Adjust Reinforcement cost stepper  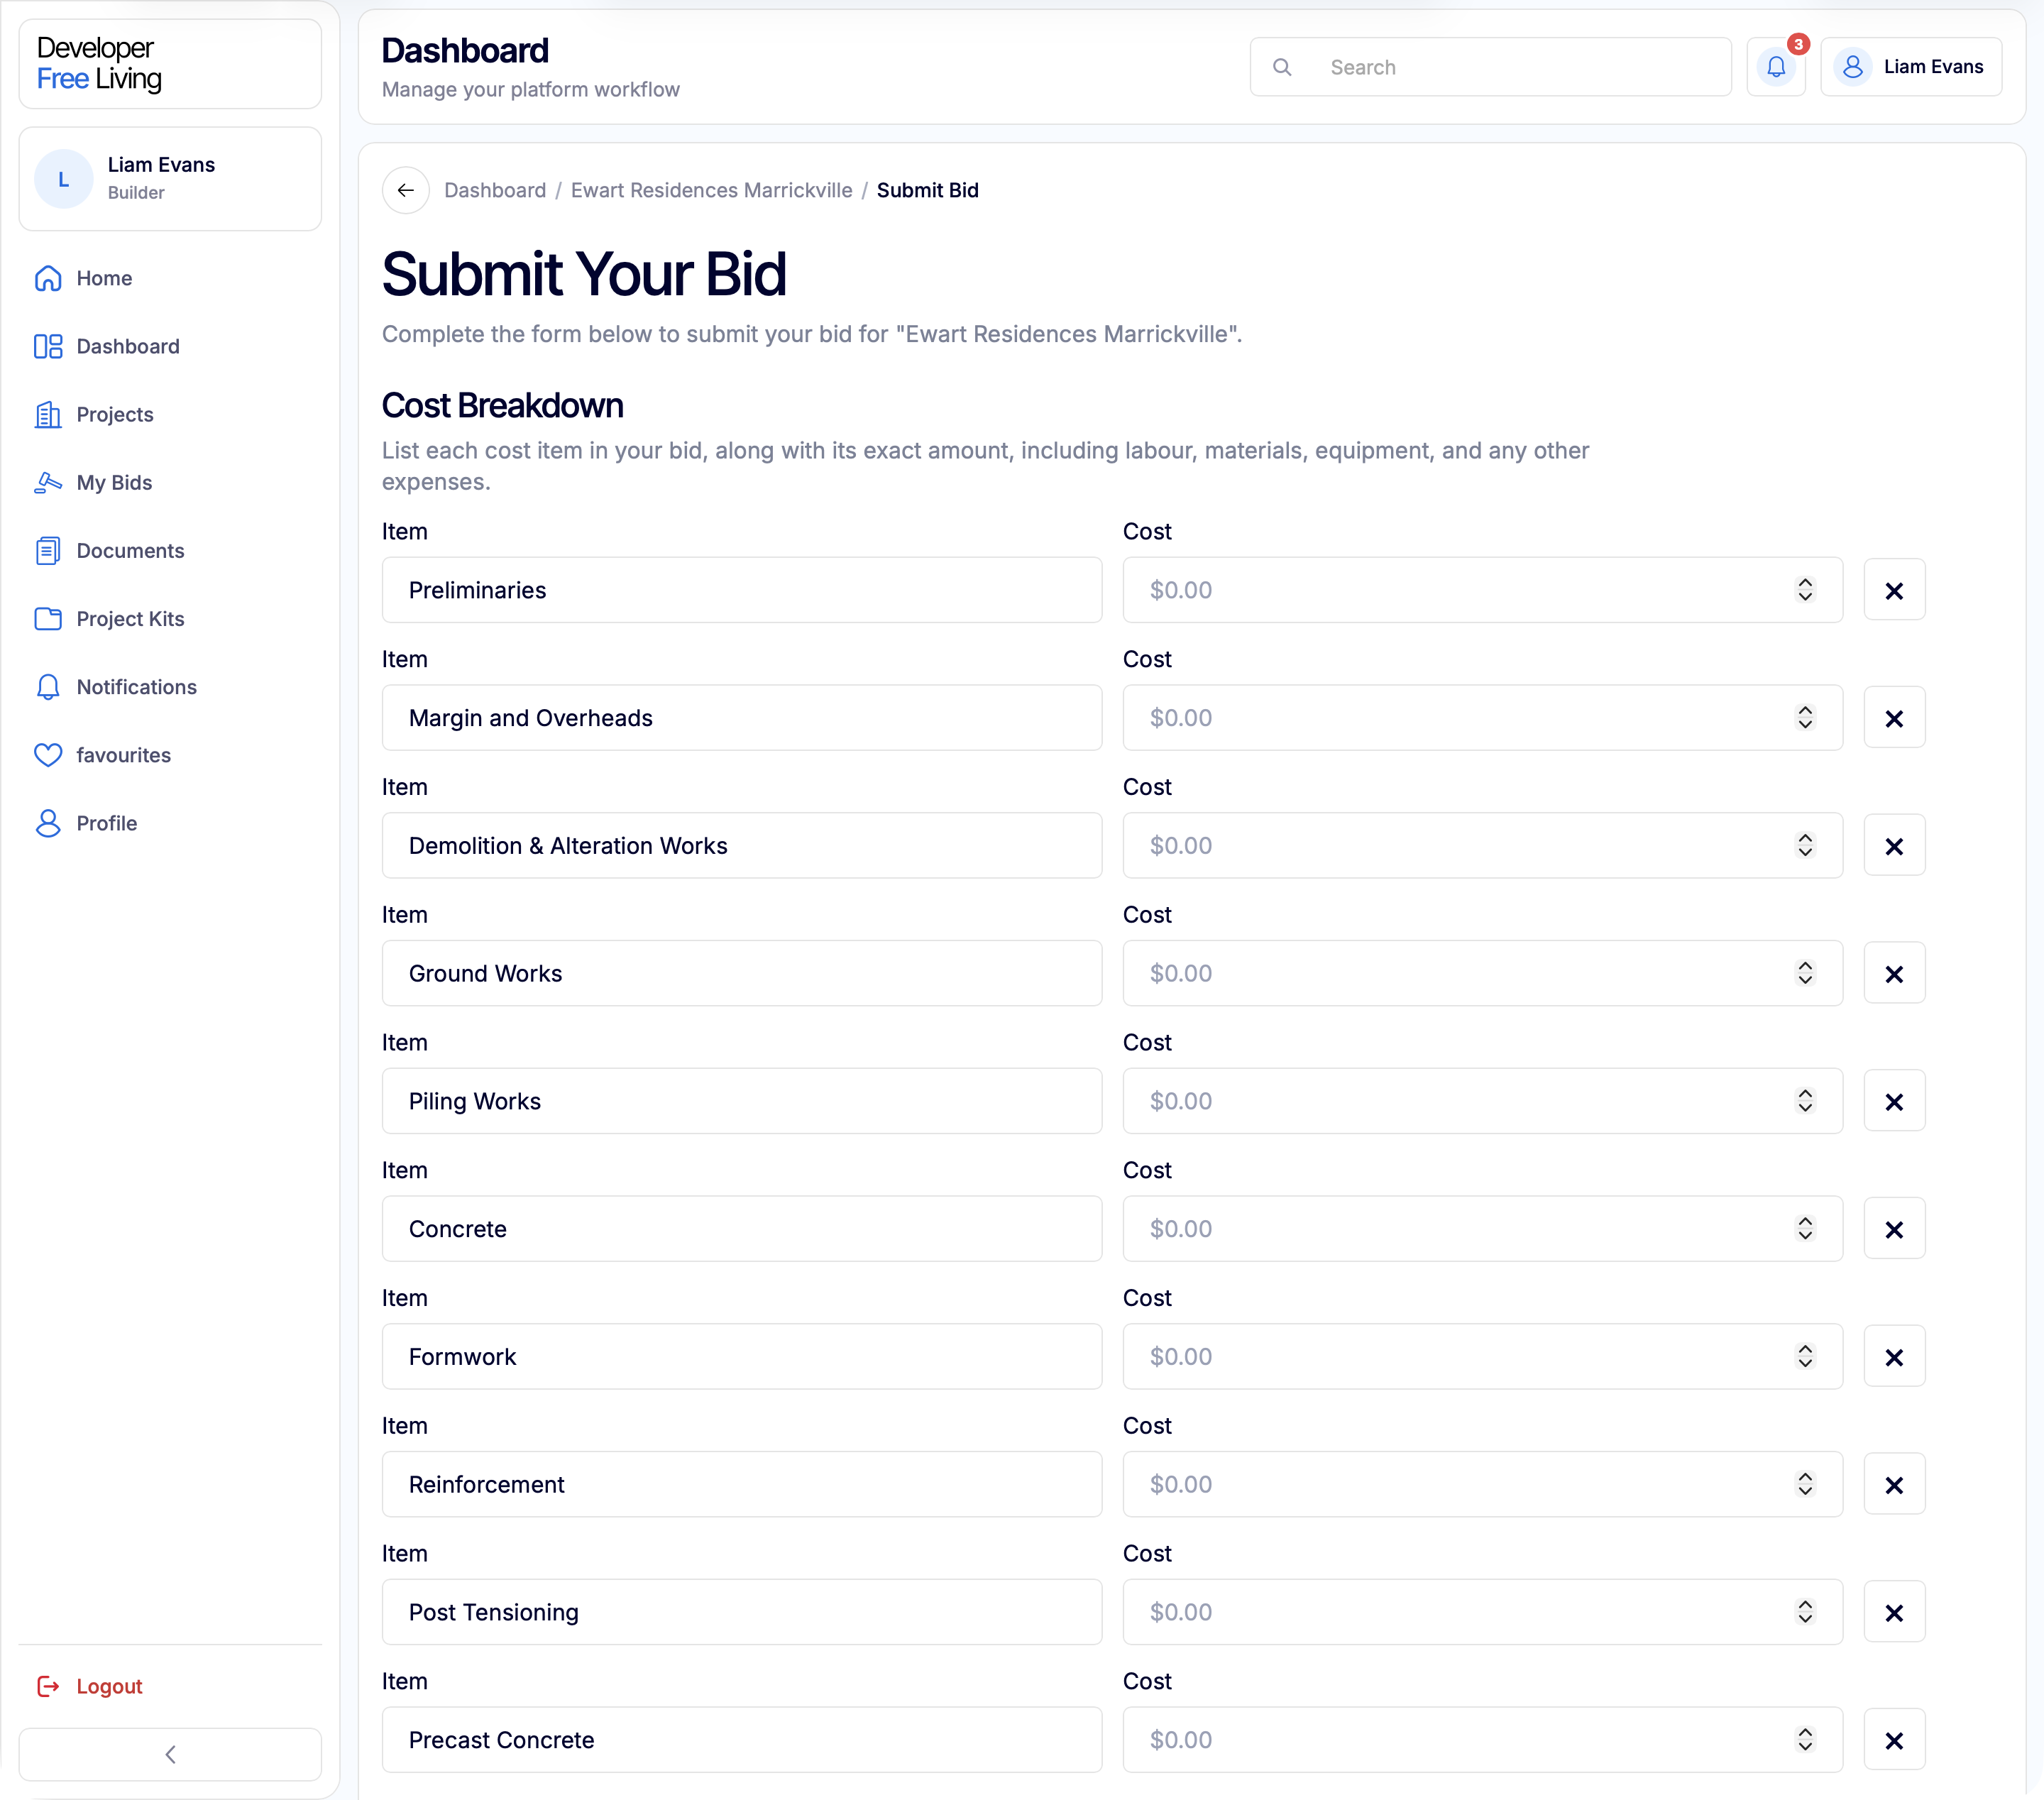point(1805,1484)
